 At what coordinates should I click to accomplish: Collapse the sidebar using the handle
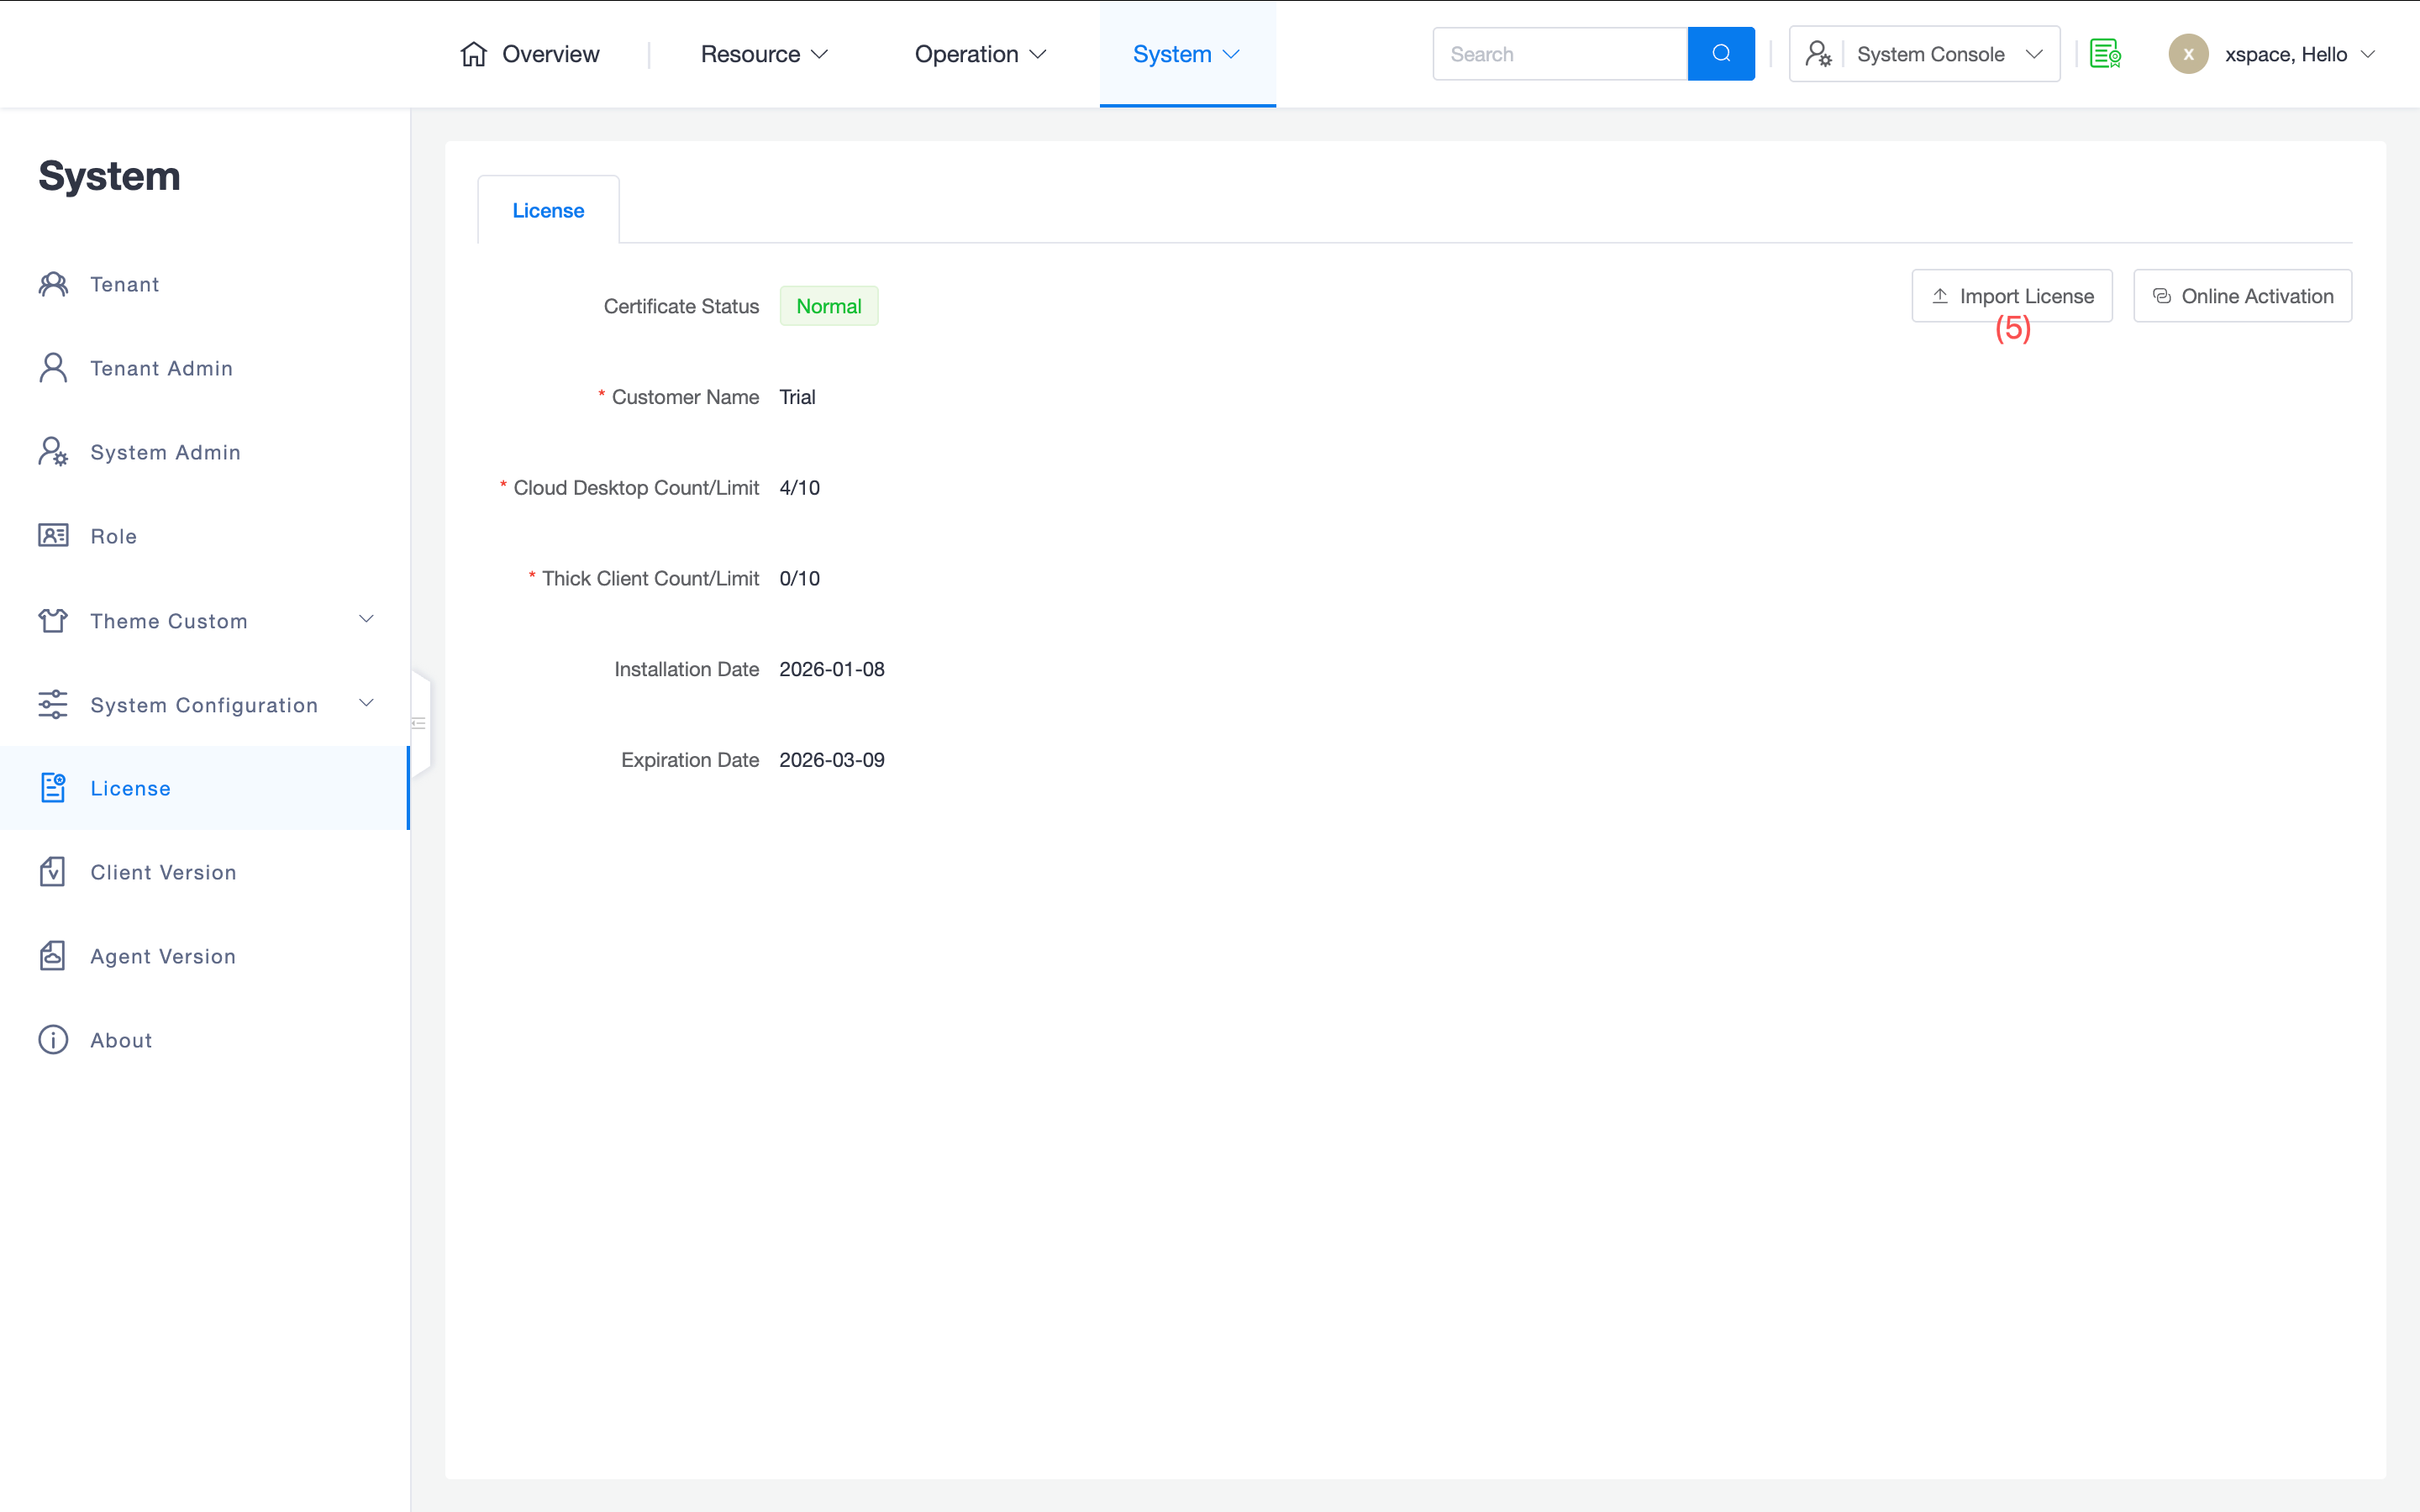tap(419, 723)
